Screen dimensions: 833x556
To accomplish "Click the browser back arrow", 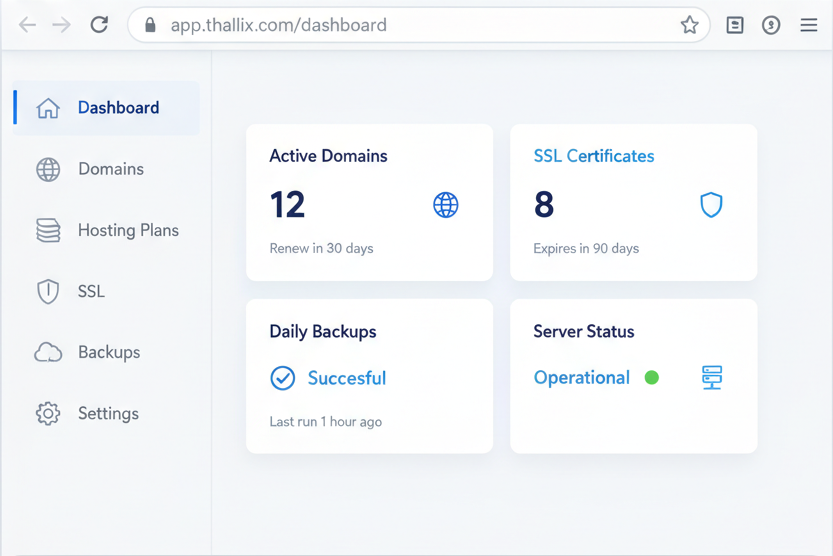I will pyautogui.click(x=27, y=24).
